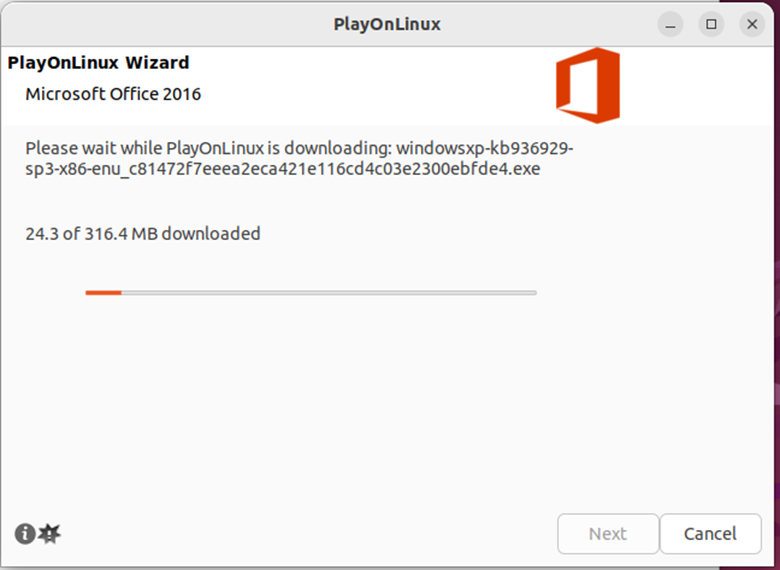Minimize the PlayOnLinux window

[x=672, y=24]
